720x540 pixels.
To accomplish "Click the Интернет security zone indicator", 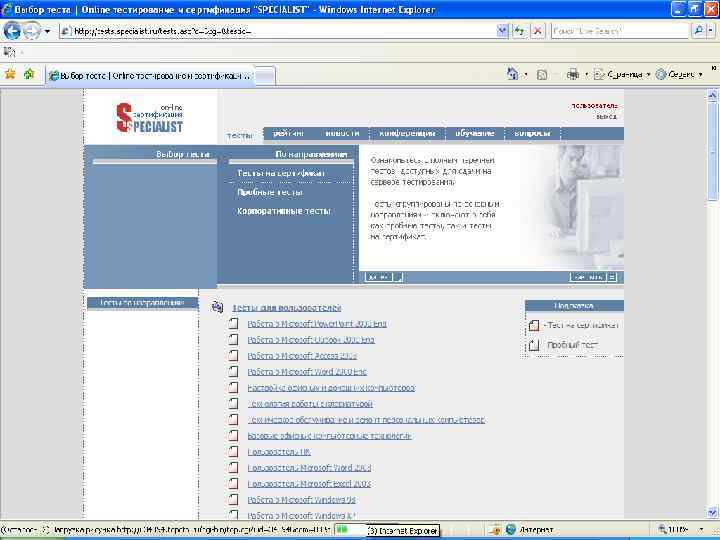I will 529,530.
